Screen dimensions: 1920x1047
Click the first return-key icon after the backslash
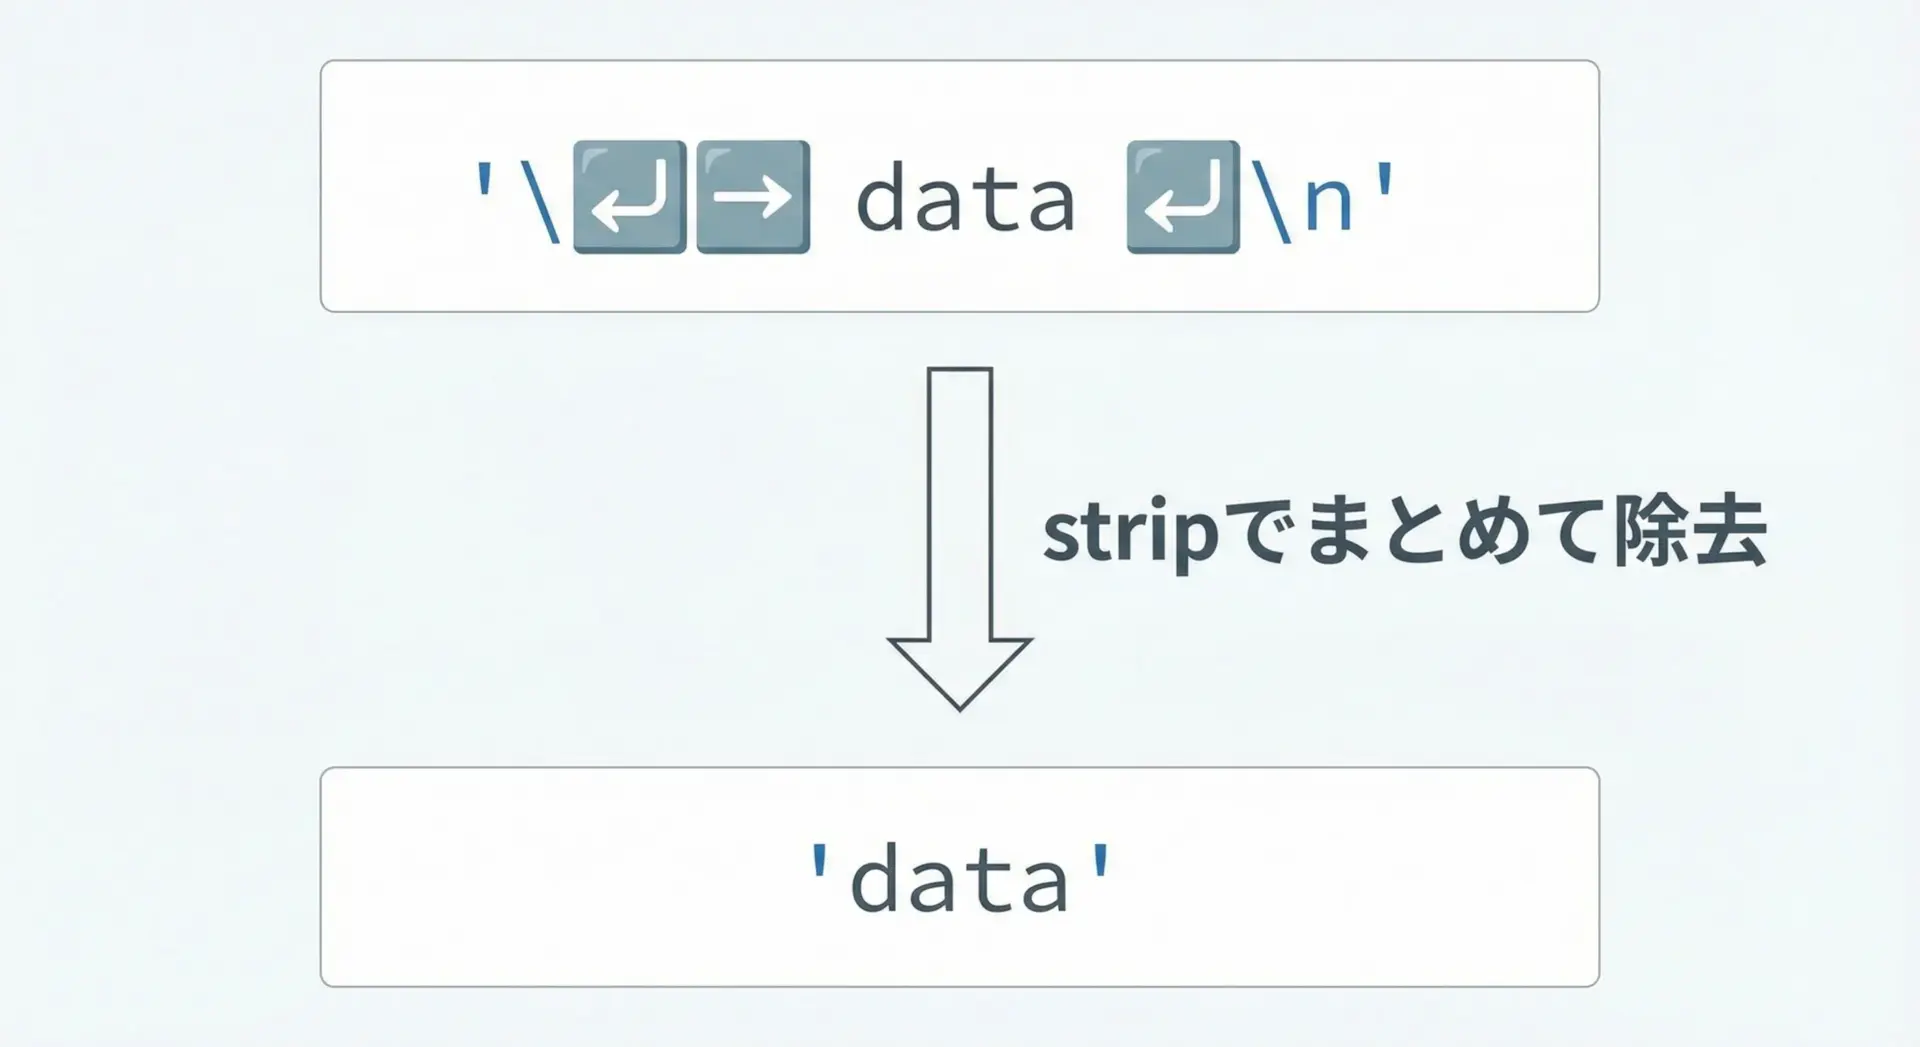click(629, 197)
